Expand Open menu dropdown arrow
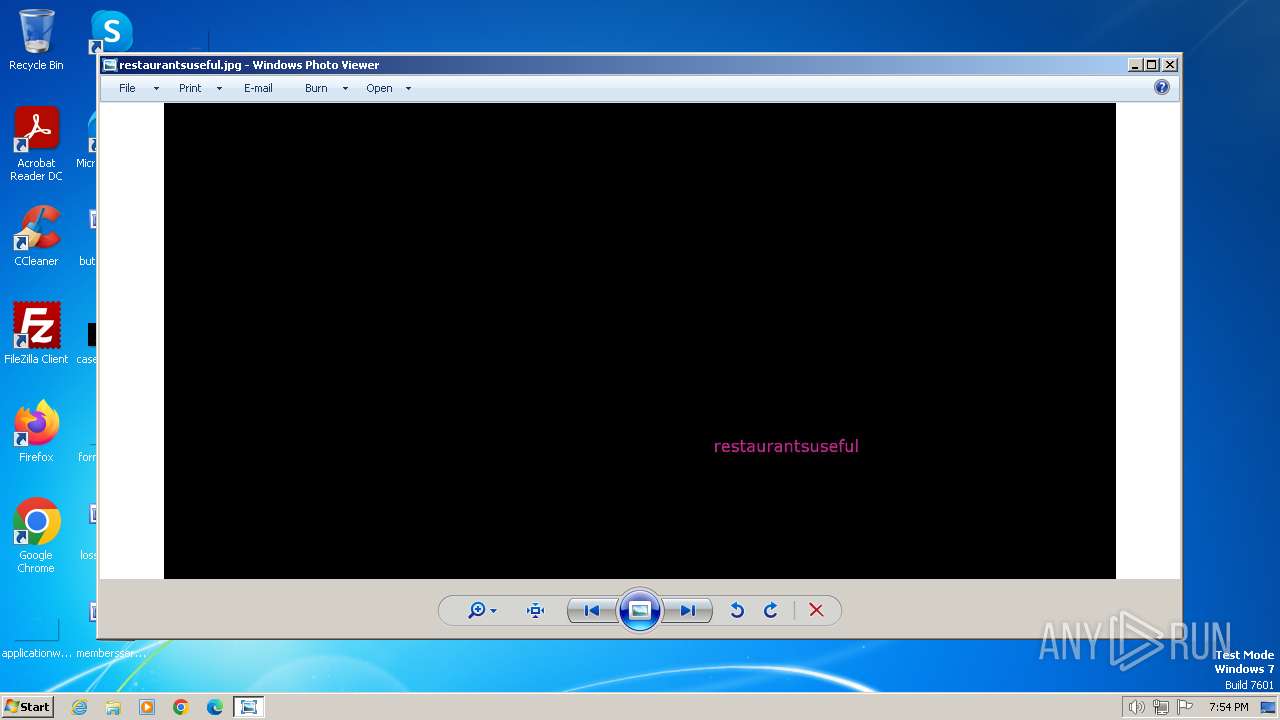The image size is (1280, 720). click(408, 89)
